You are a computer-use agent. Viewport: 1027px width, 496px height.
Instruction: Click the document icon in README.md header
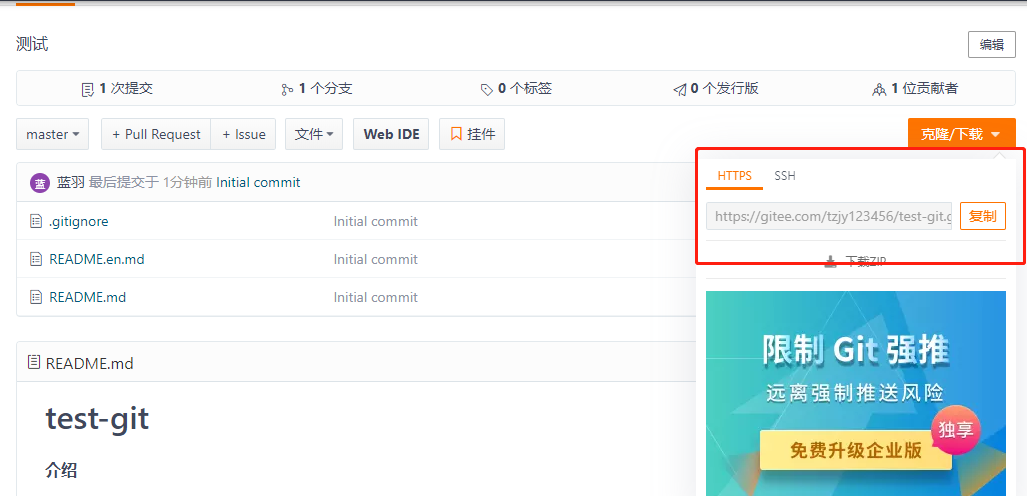coord(34,362)
